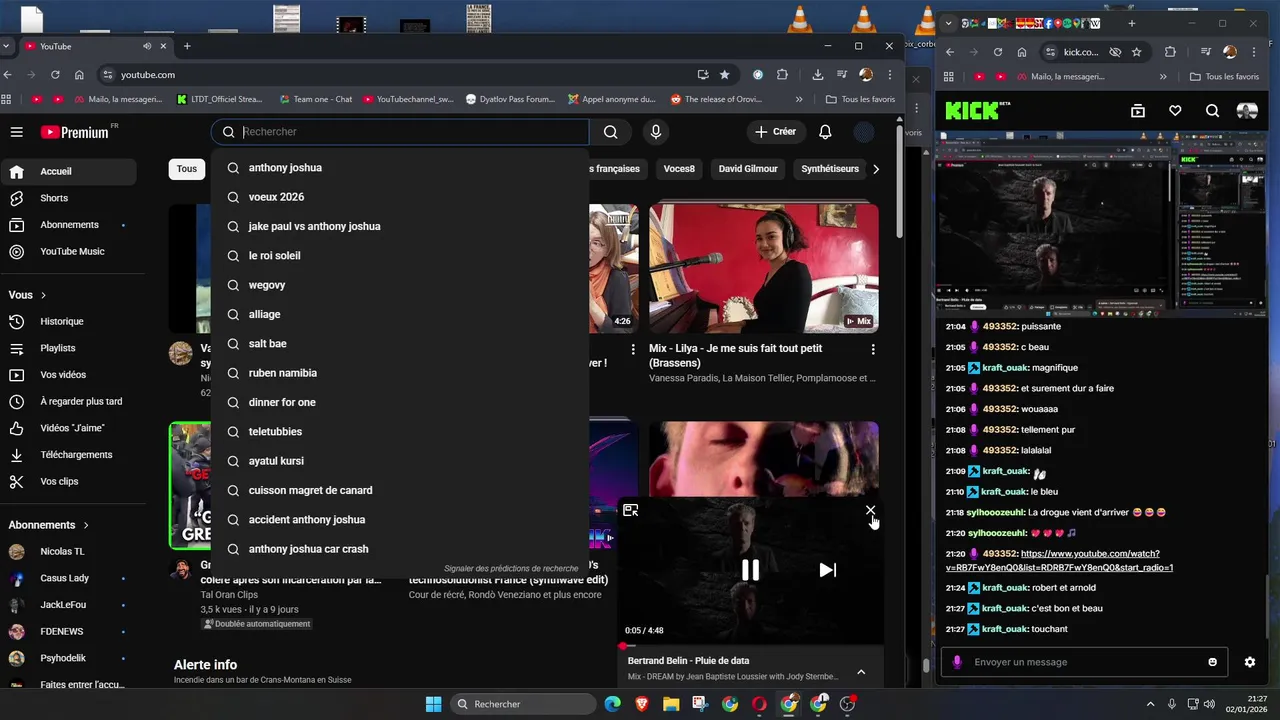Expand miniplayer to full watch page
The height and width of the screenshot is (720, 1280).
pos(630,510)
